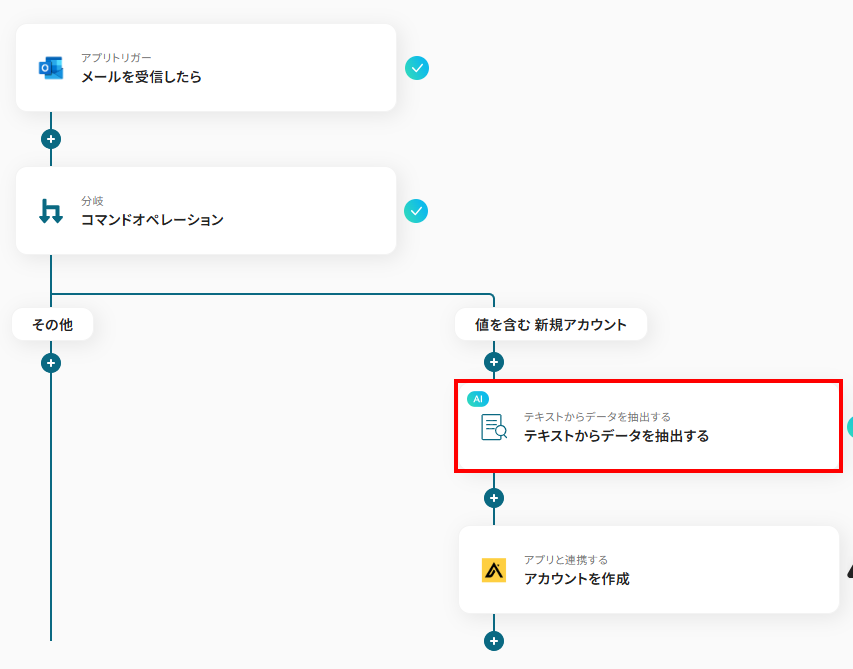Click the plus between extraction and アカウントを作成
The height and width of the screenshot is (669, 853).
click(x=492, y=497)
